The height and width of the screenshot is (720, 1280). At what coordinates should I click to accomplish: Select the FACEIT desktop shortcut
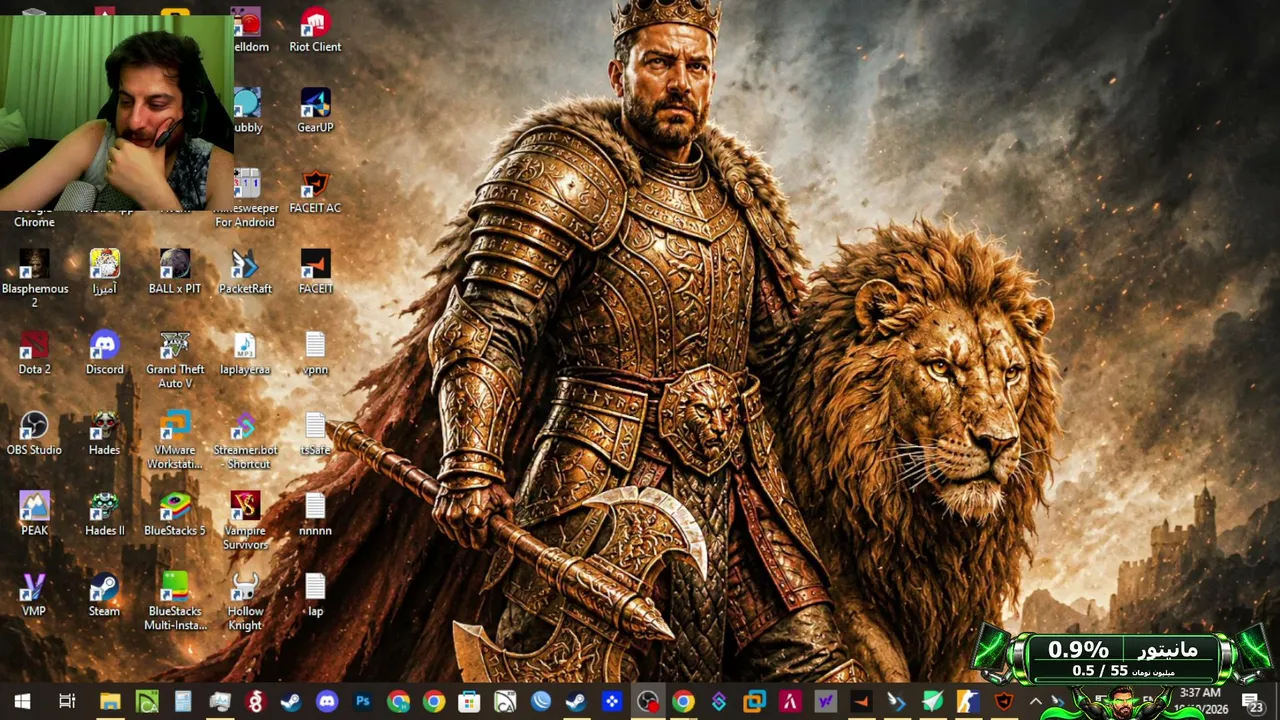315,273
